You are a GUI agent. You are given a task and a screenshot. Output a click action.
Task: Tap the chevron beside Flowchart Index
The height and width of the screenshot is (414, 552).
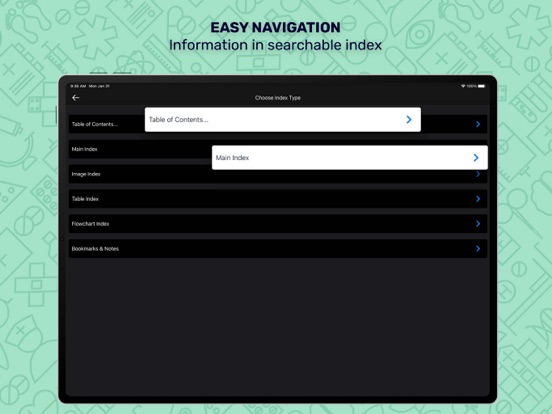click(x=478, y=224)
